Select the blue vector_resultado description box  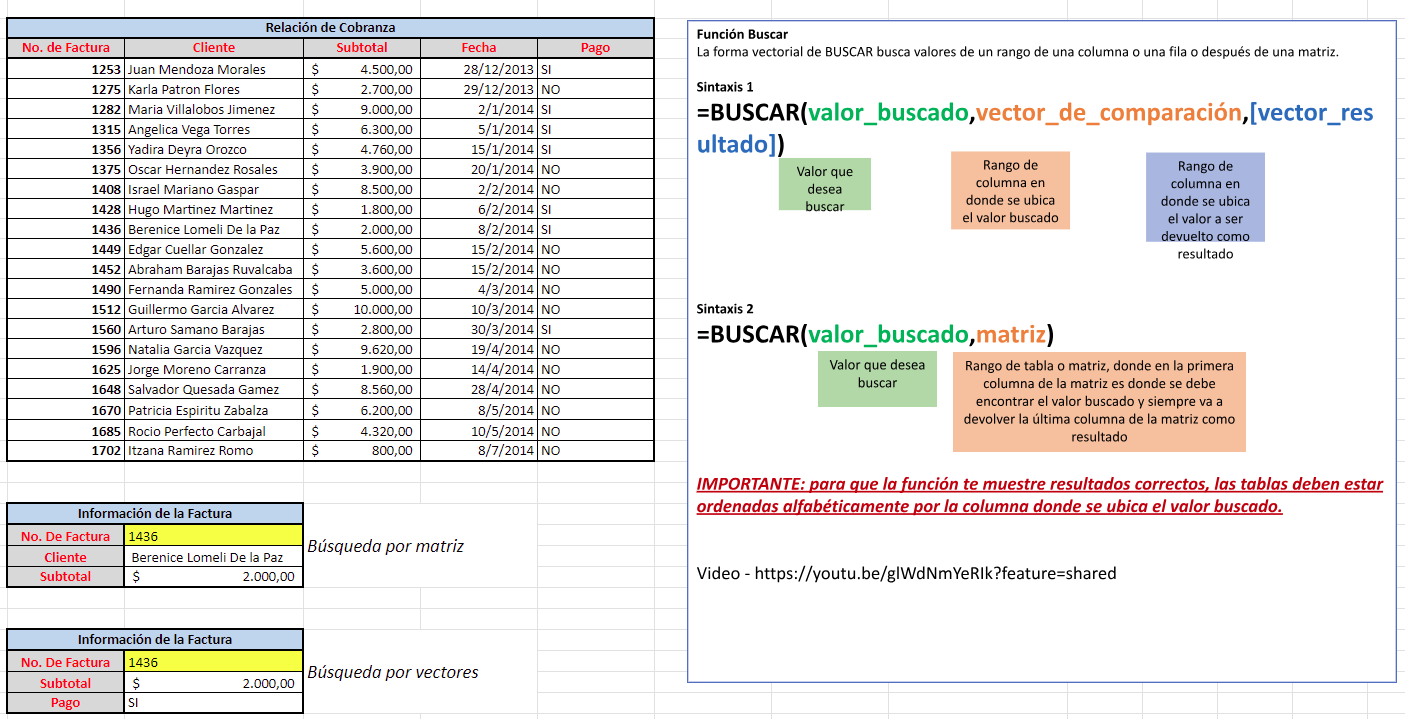coord(1204,198)
